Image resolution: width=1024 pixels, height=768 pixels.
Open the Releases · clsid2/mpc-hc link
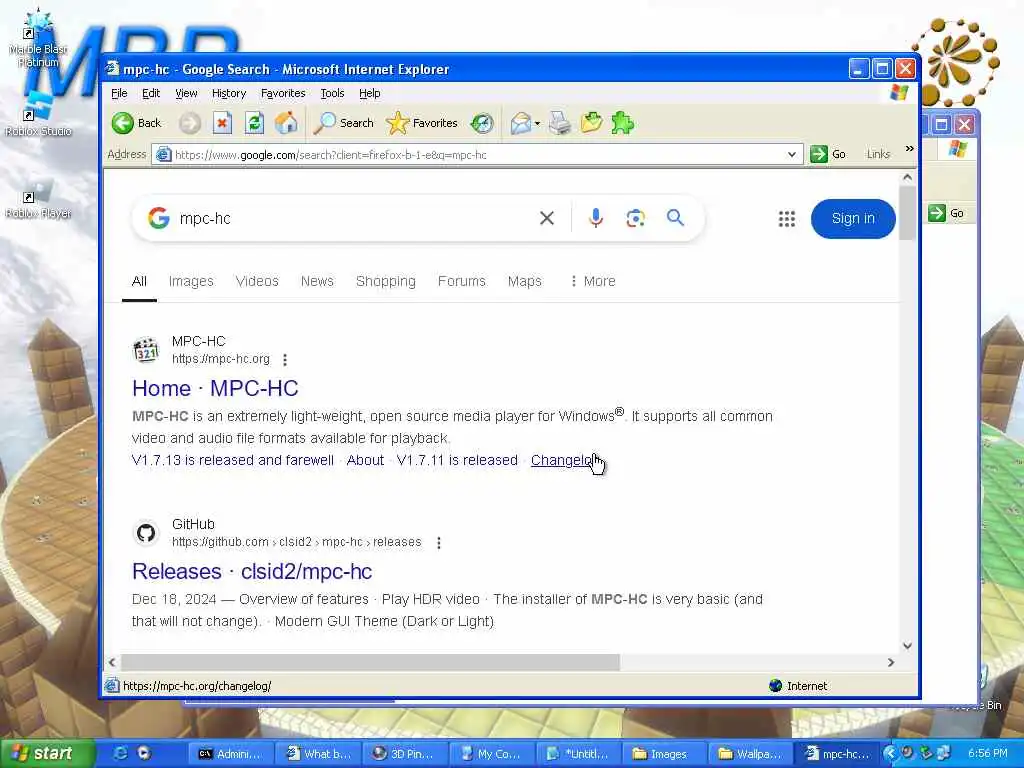[252, 571]
